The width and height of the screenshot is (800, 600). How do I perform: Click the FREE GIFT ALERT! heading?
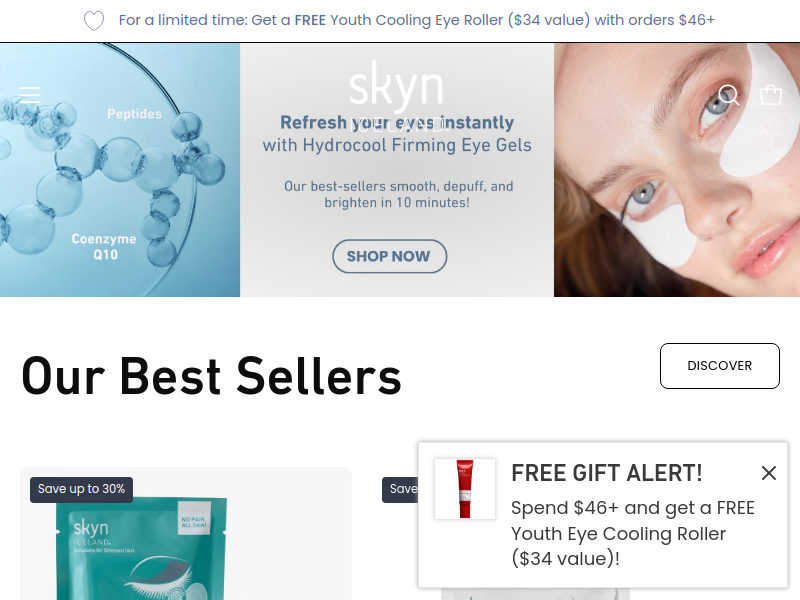click(x=607, y=473)
